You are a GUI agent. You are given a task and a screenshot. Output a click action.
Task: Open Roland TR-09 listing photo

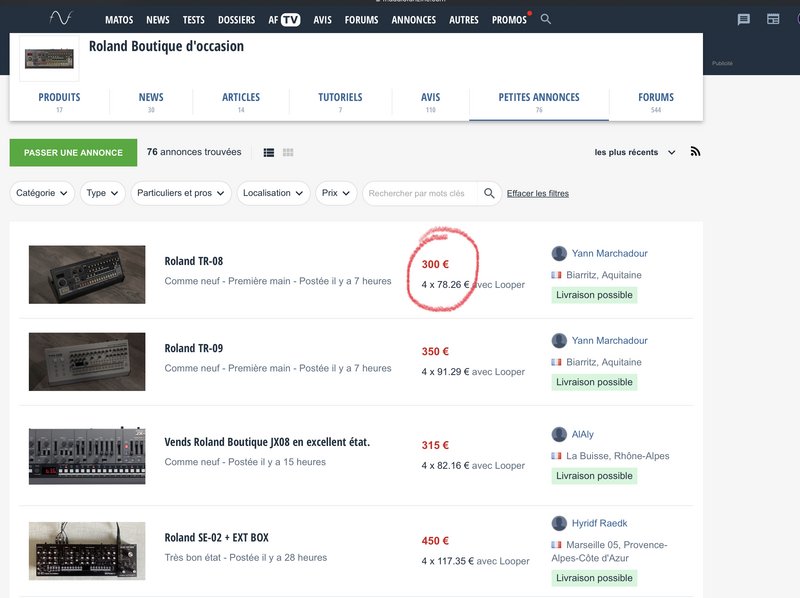[x=87, y=362]
